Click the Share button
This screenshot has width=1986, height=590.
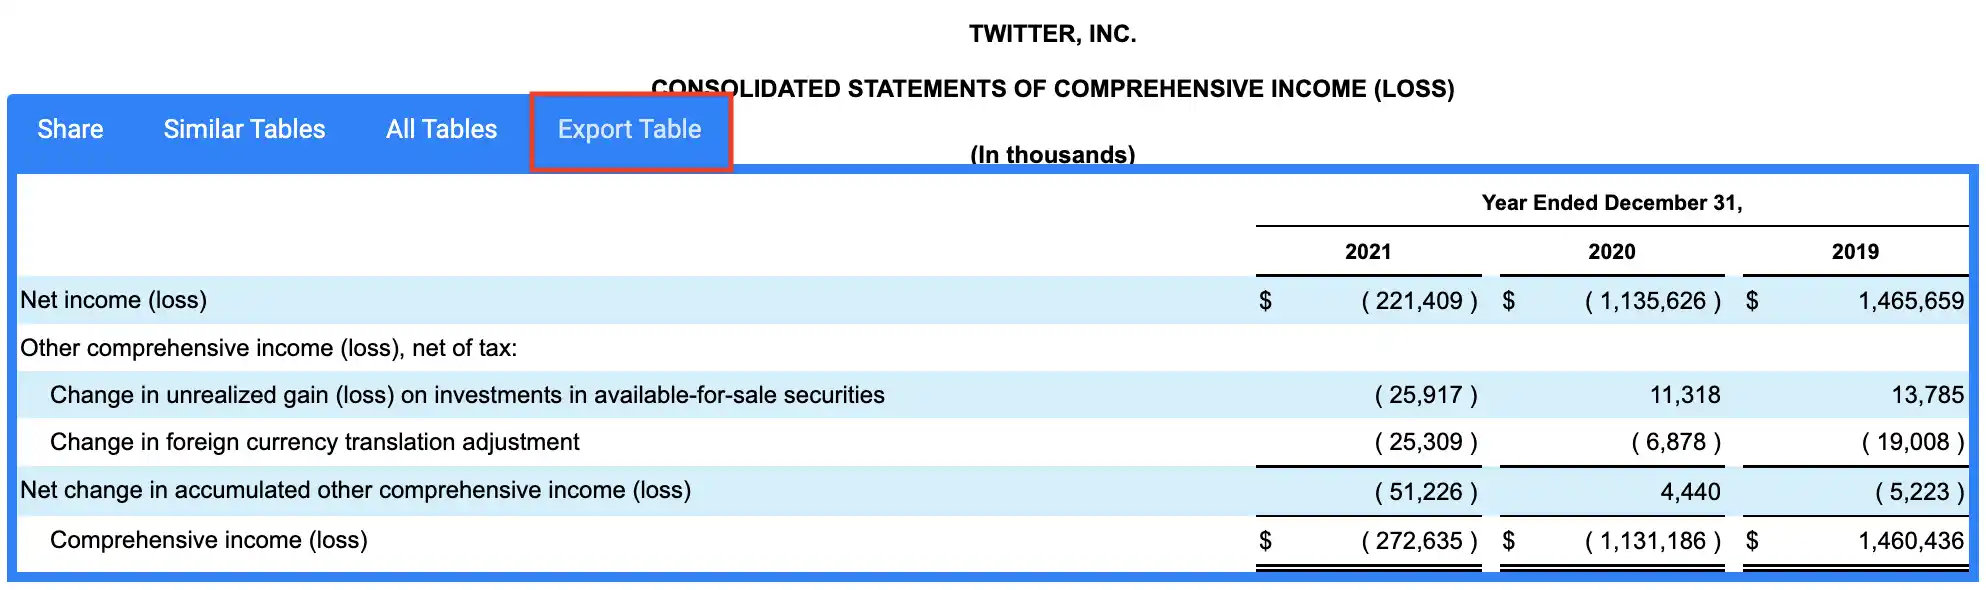pyautogui.click(x=70, y=130)
